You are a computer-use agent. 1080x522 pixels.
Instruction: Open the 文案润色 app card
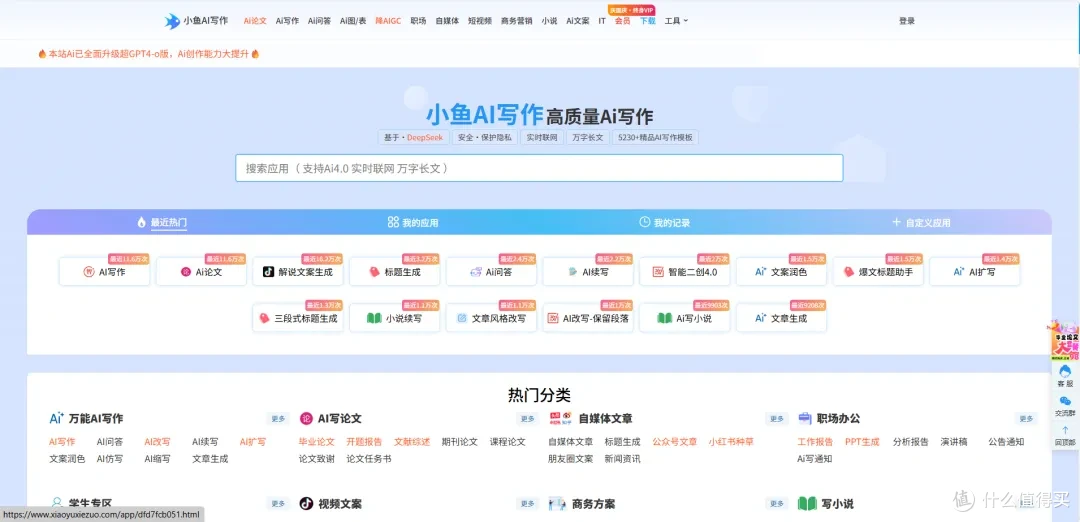(781, 272)
